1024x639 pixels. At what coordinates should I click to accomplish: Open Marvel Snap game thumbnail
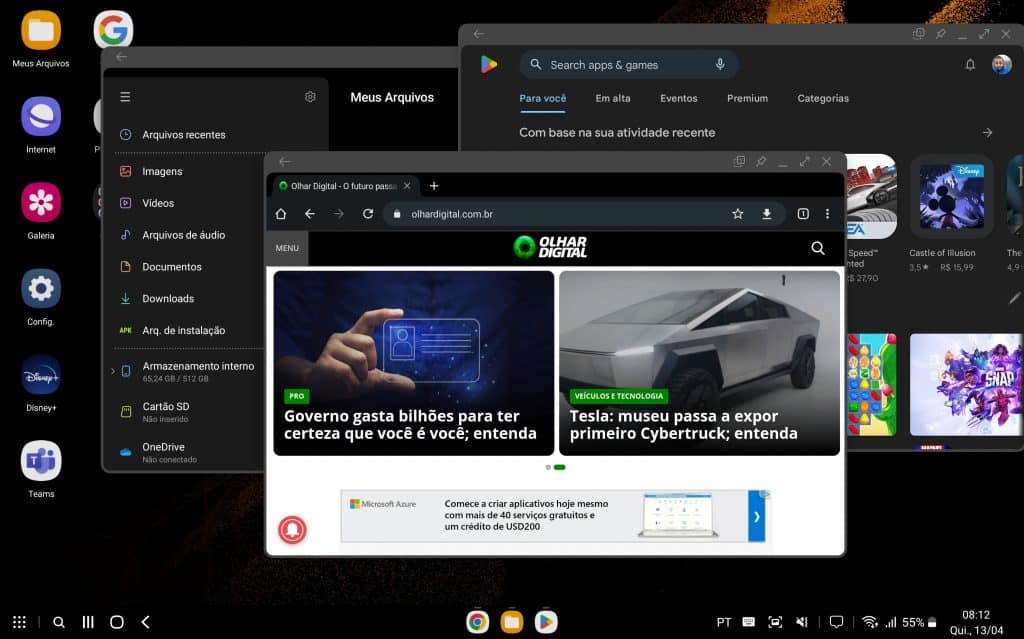(x=966, y=385)
